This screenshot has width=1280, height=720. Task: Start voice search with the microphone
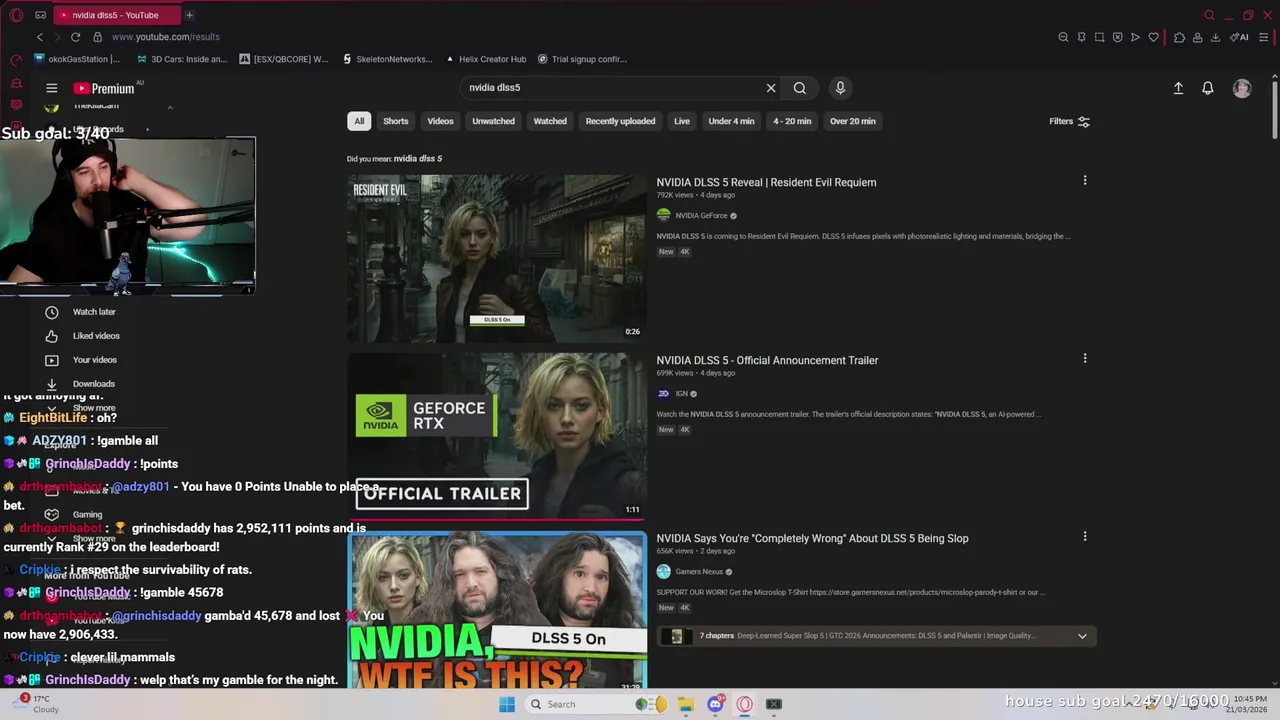tap(840, 88)
